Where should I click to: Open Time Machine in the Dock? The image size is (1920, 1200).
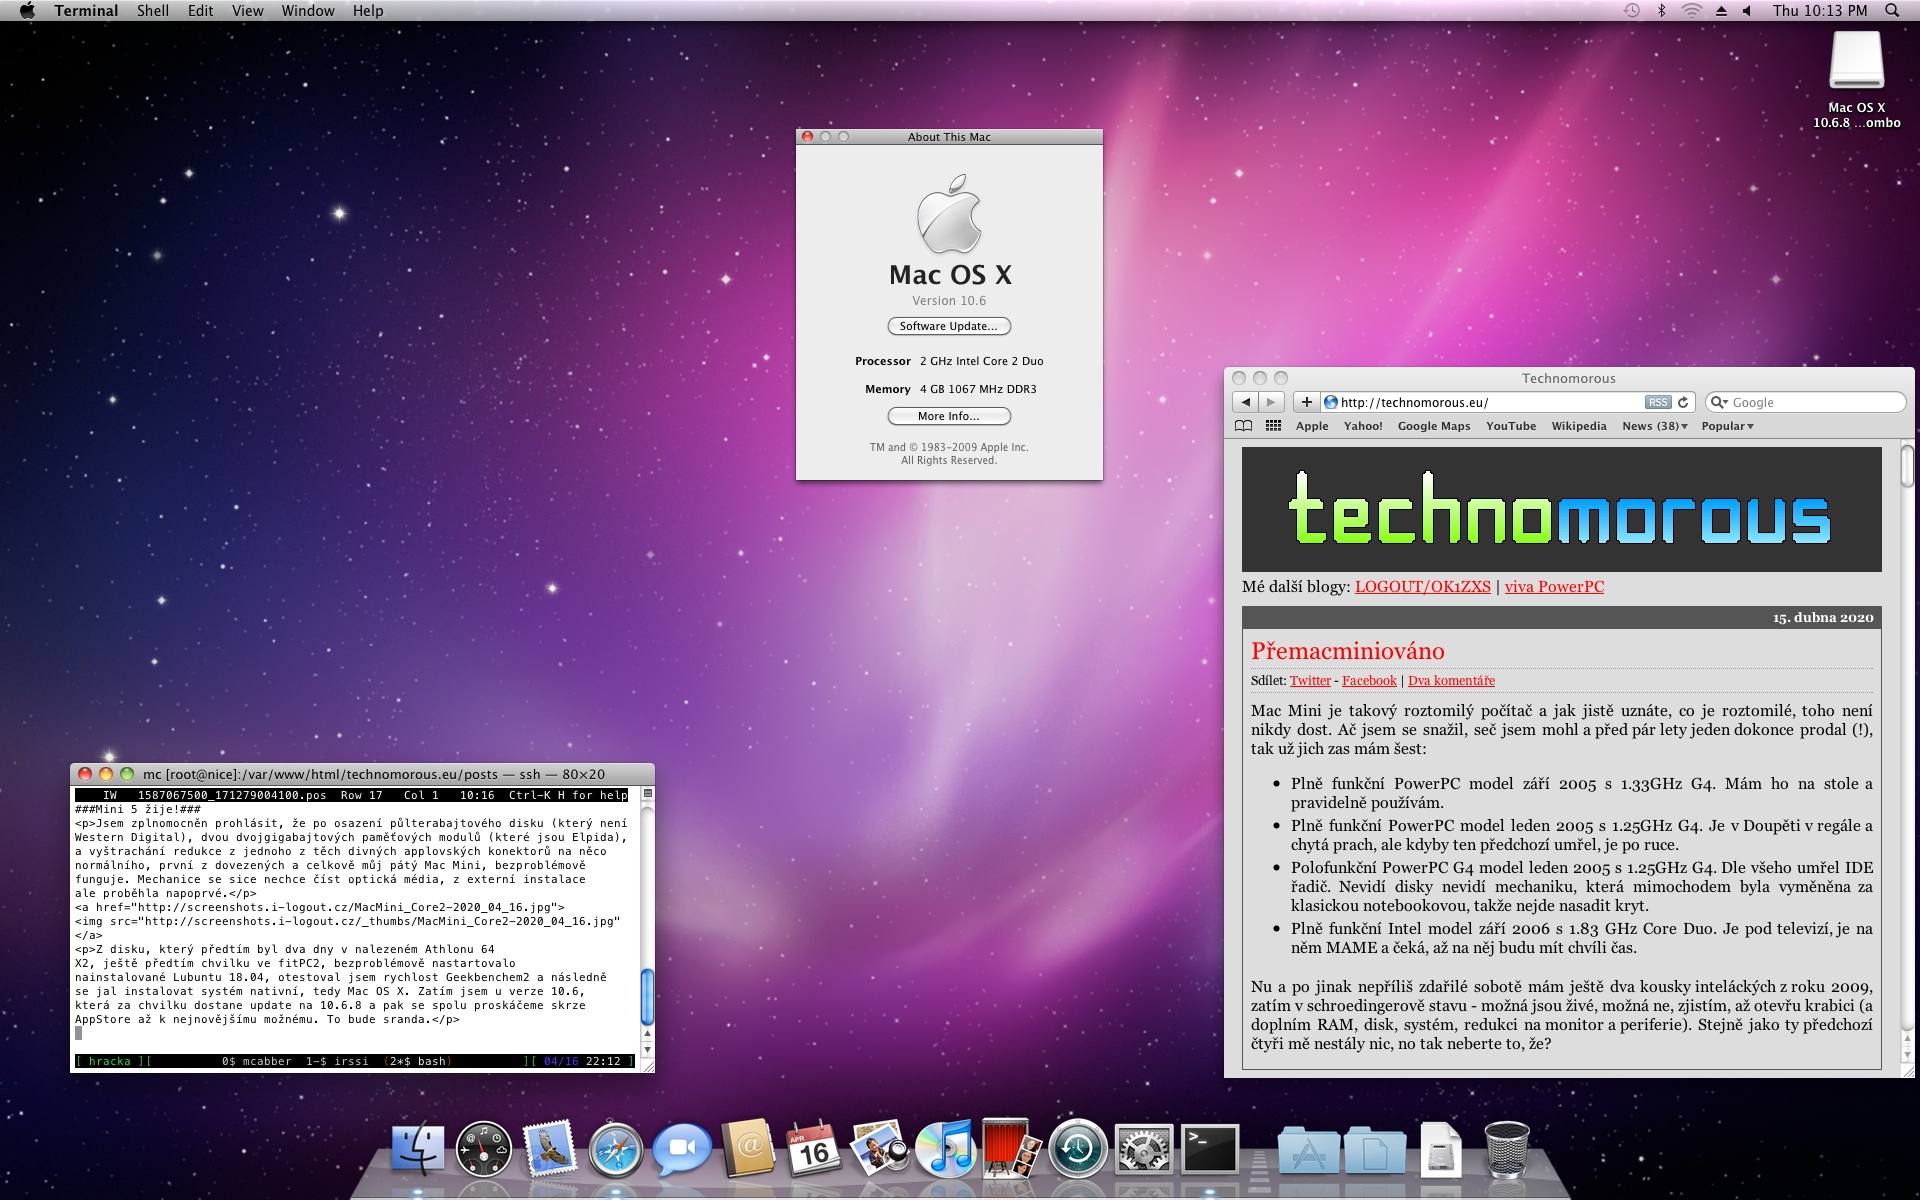pyautogui.click(x=1077, y=1150)
